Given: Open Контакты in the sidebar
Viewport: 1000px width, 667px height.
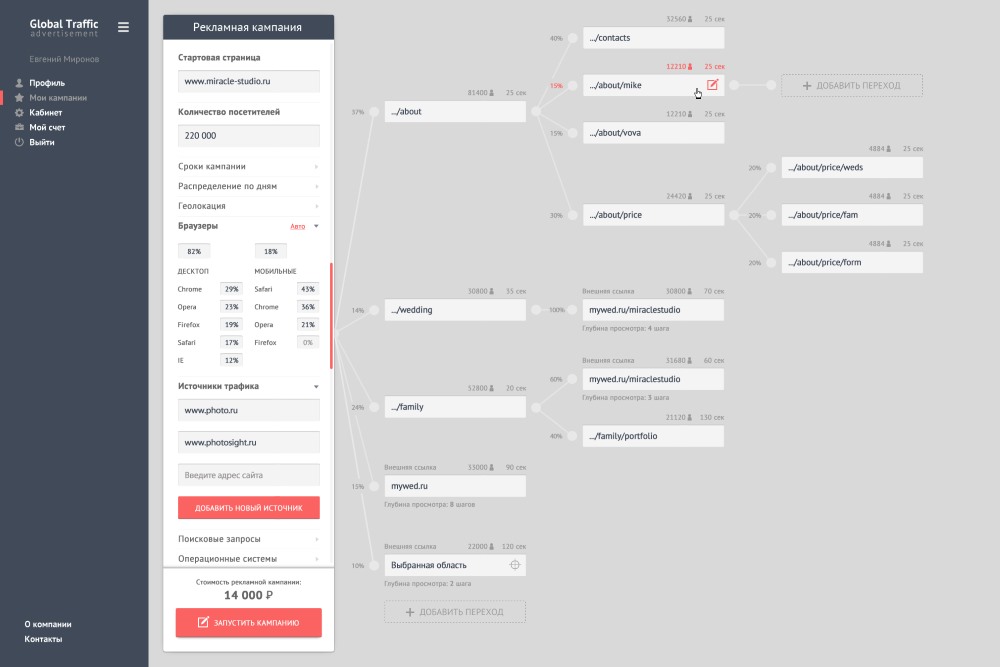Looking at the screenshot, I should point(43,639).
